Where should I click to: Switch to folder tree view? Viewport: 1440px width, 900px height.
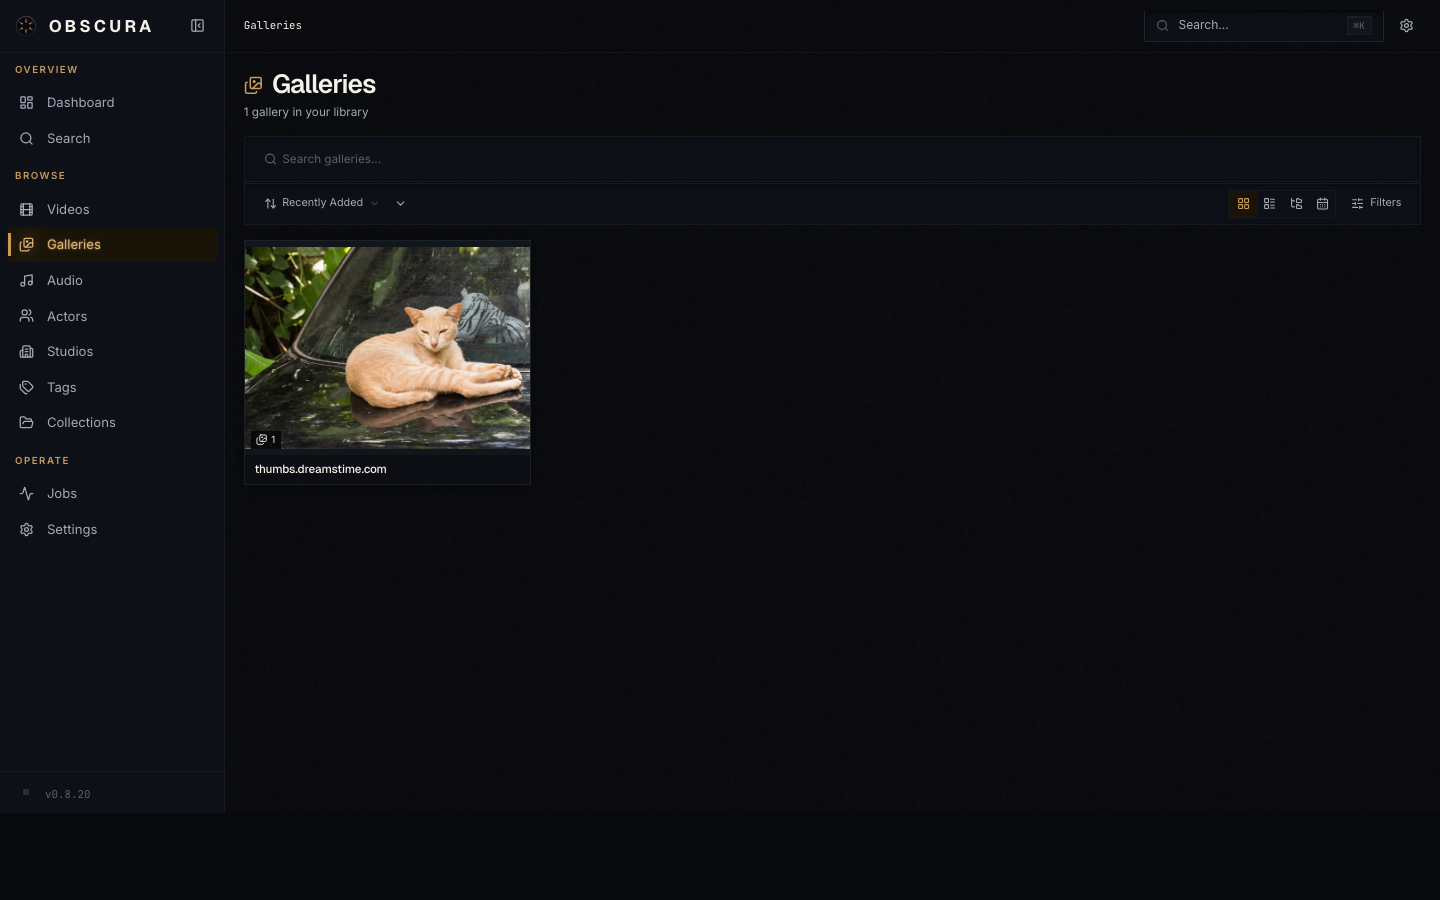click(1296, 204)
